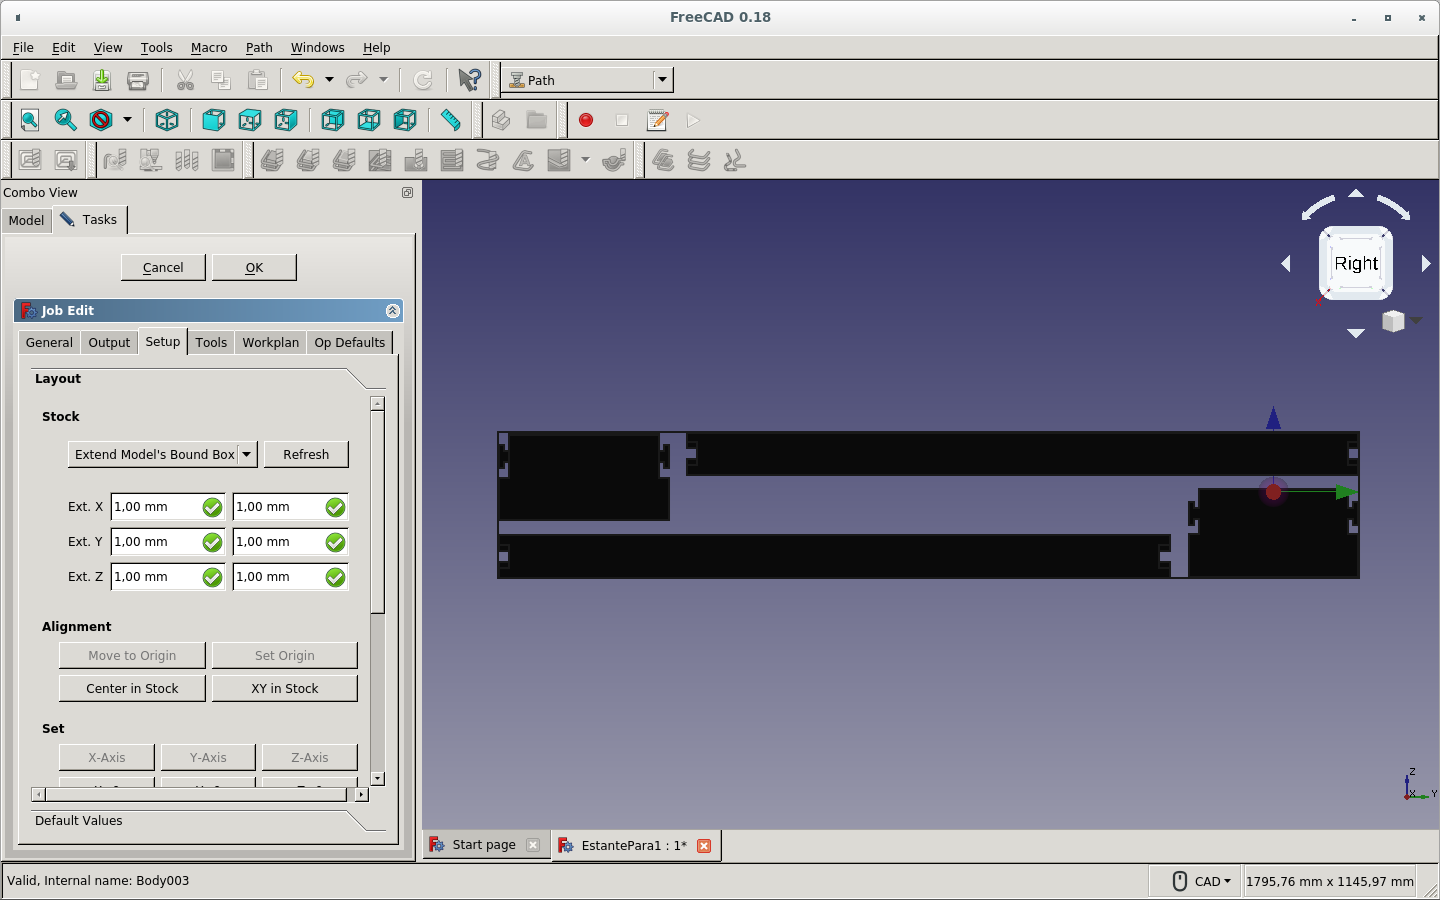1440x900 pixels.
Task: Click the mouse navigation style icon
Action: pyautogui.click(x=1179, y=881)
